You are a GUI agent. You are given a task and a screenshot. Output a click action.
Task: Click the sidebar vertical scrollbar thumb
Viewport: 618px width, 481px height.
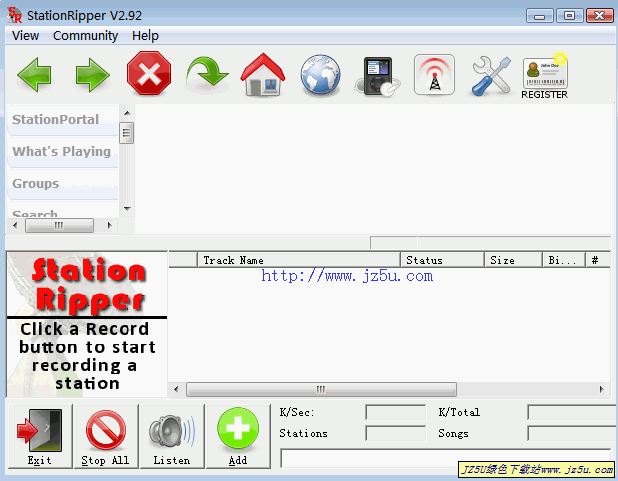[x=127, y=133]
